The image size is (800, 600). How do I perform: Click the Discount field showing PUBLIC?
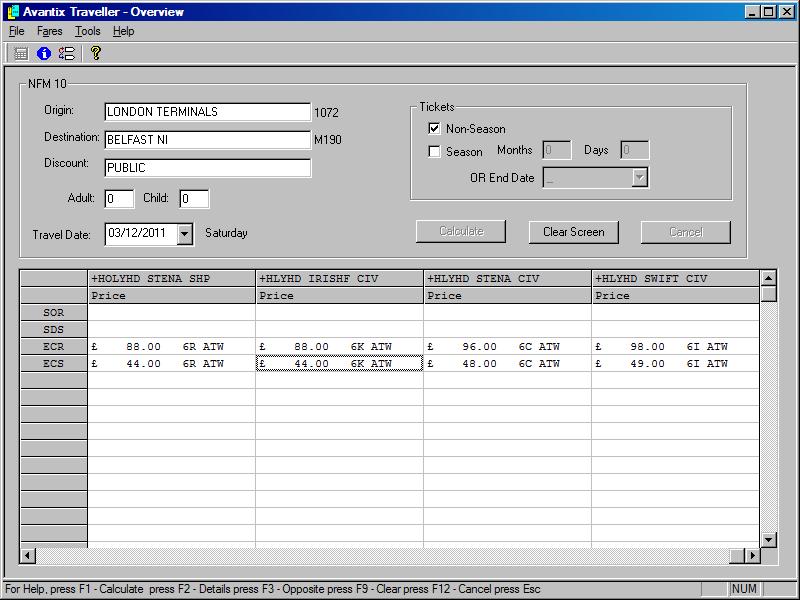tap(208, 168)
